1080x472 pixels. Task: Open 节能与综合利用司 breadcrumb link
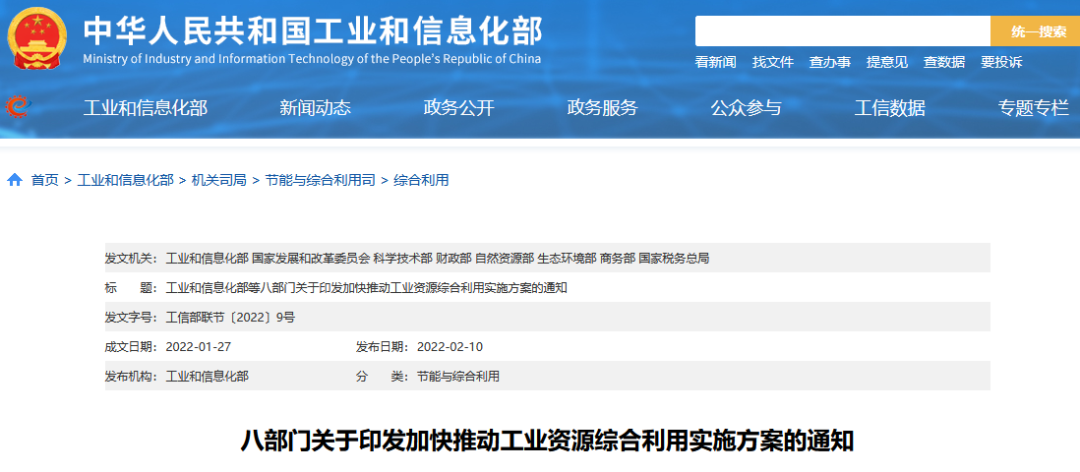click(320, 181)
